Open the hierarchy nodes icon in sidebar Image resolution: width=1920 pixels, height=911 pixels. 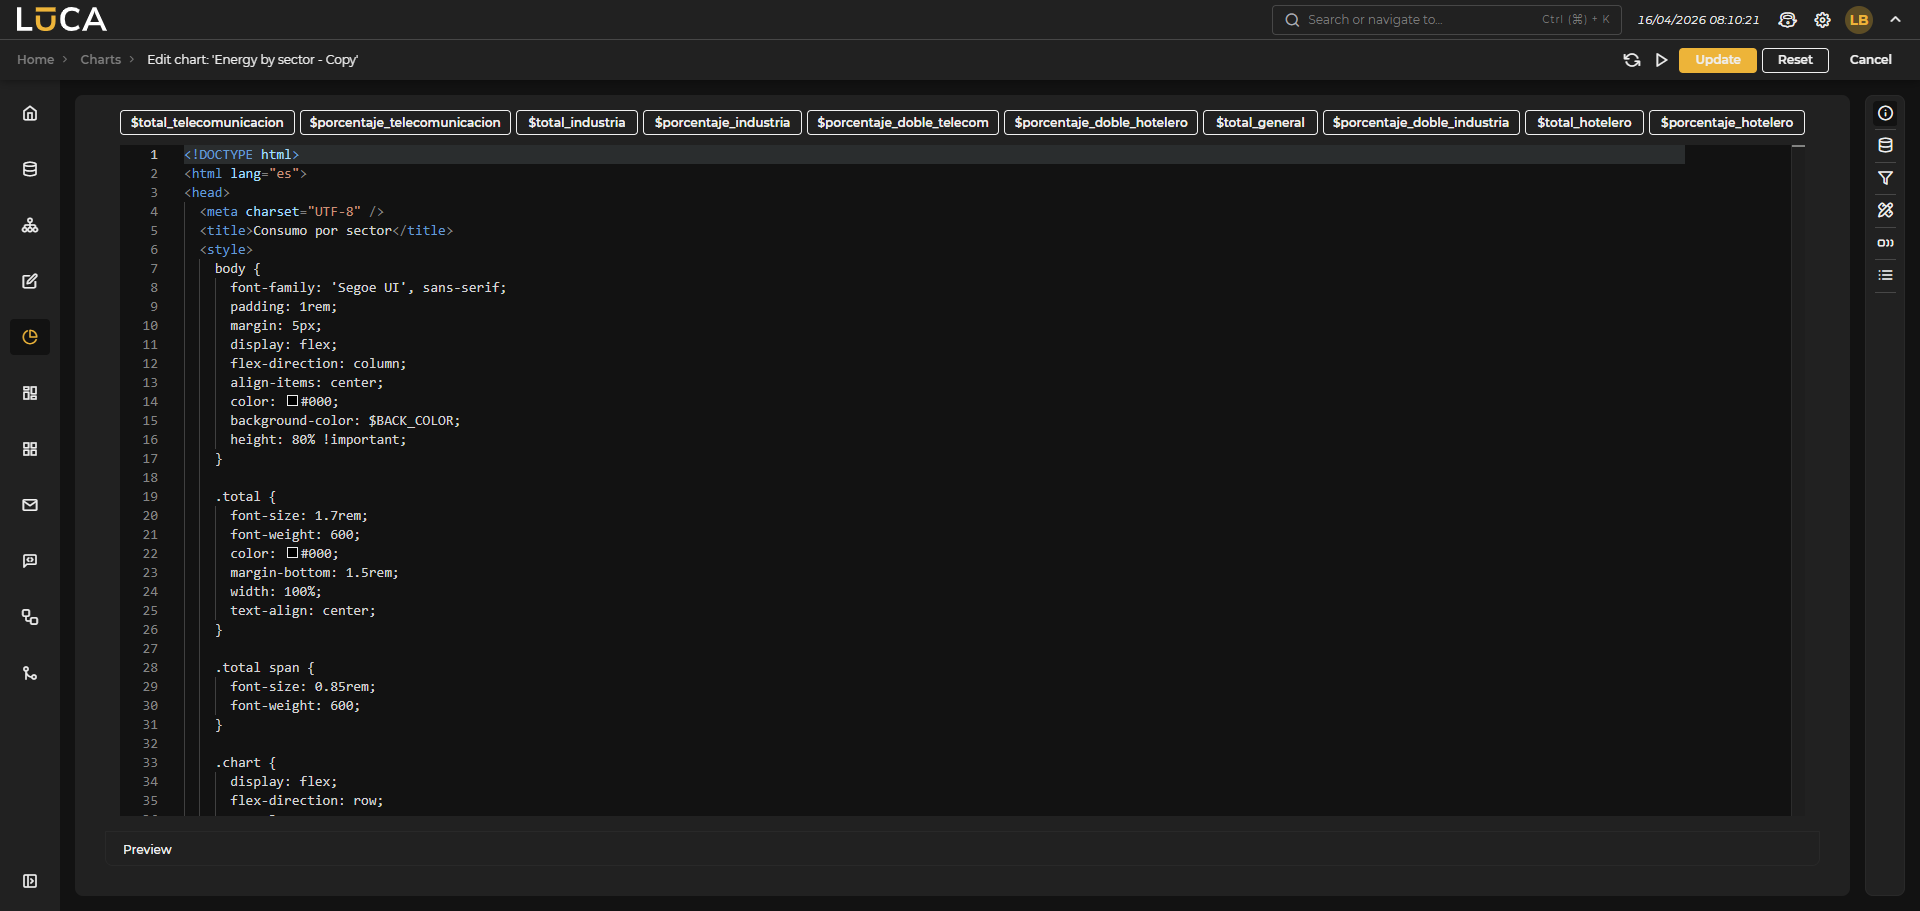30,225
